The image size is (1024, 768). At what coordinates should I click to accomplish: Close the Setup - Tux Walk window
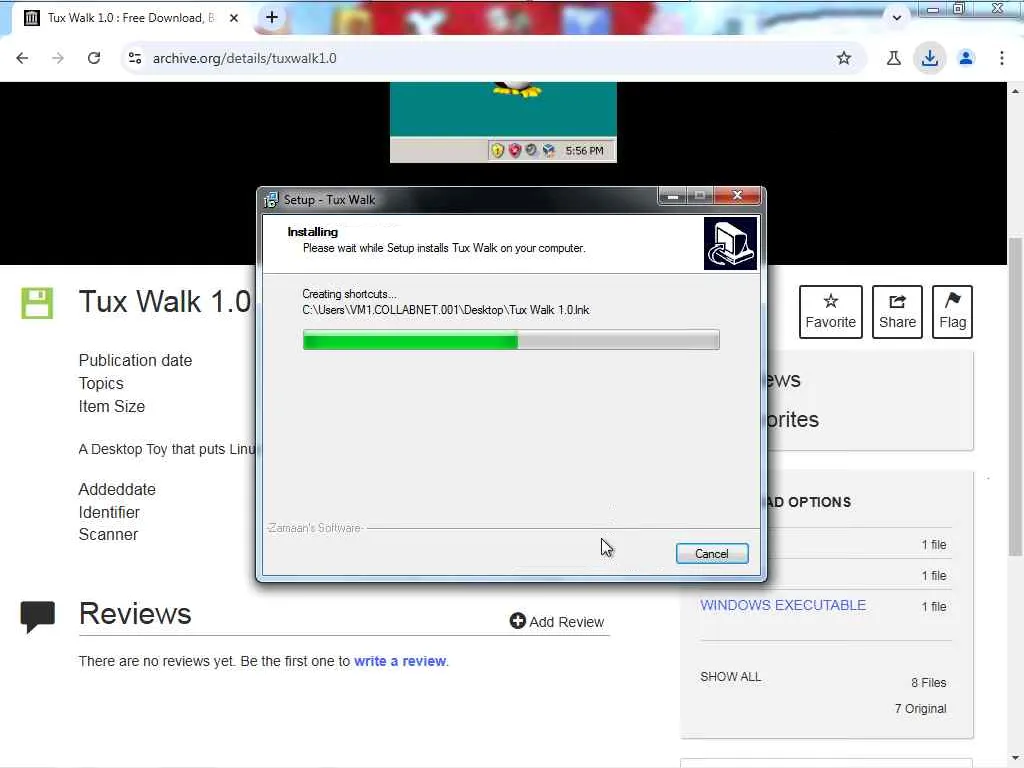click(737, 196)
